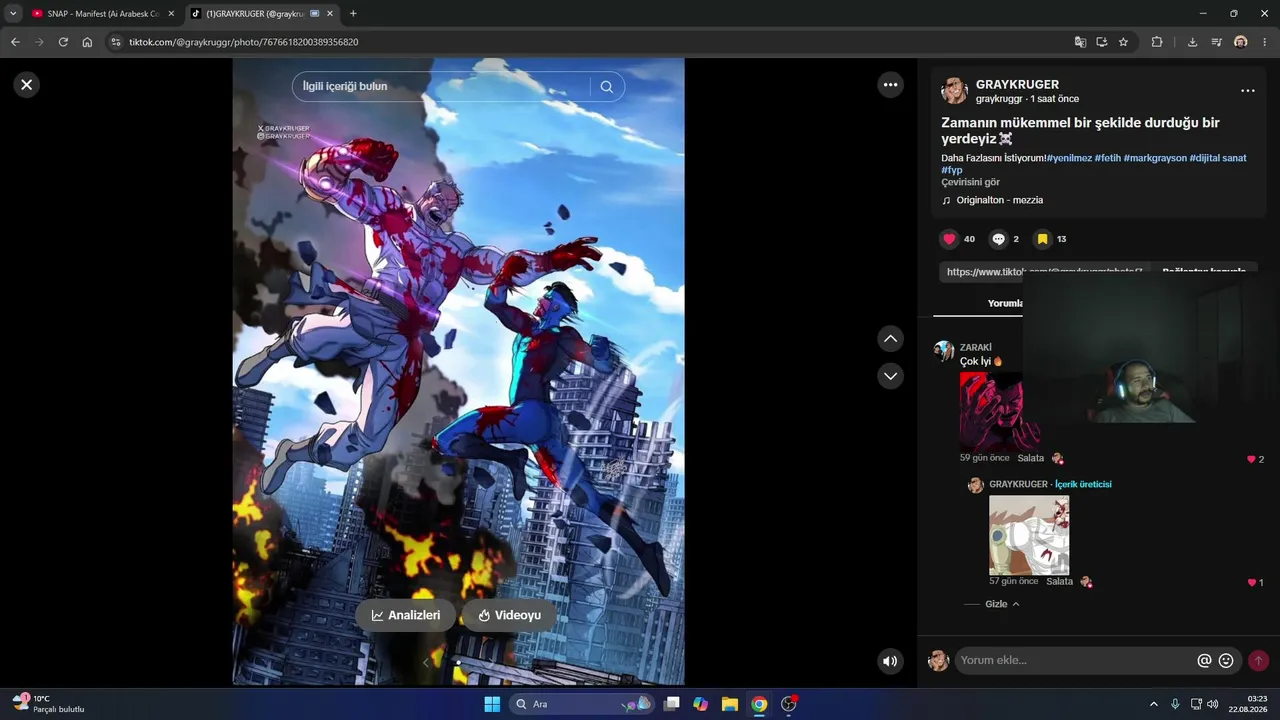Screen dimensions: 1280x720
Task: Open the GRAYKRUGER reply author name
Action: pos(1018,484)
